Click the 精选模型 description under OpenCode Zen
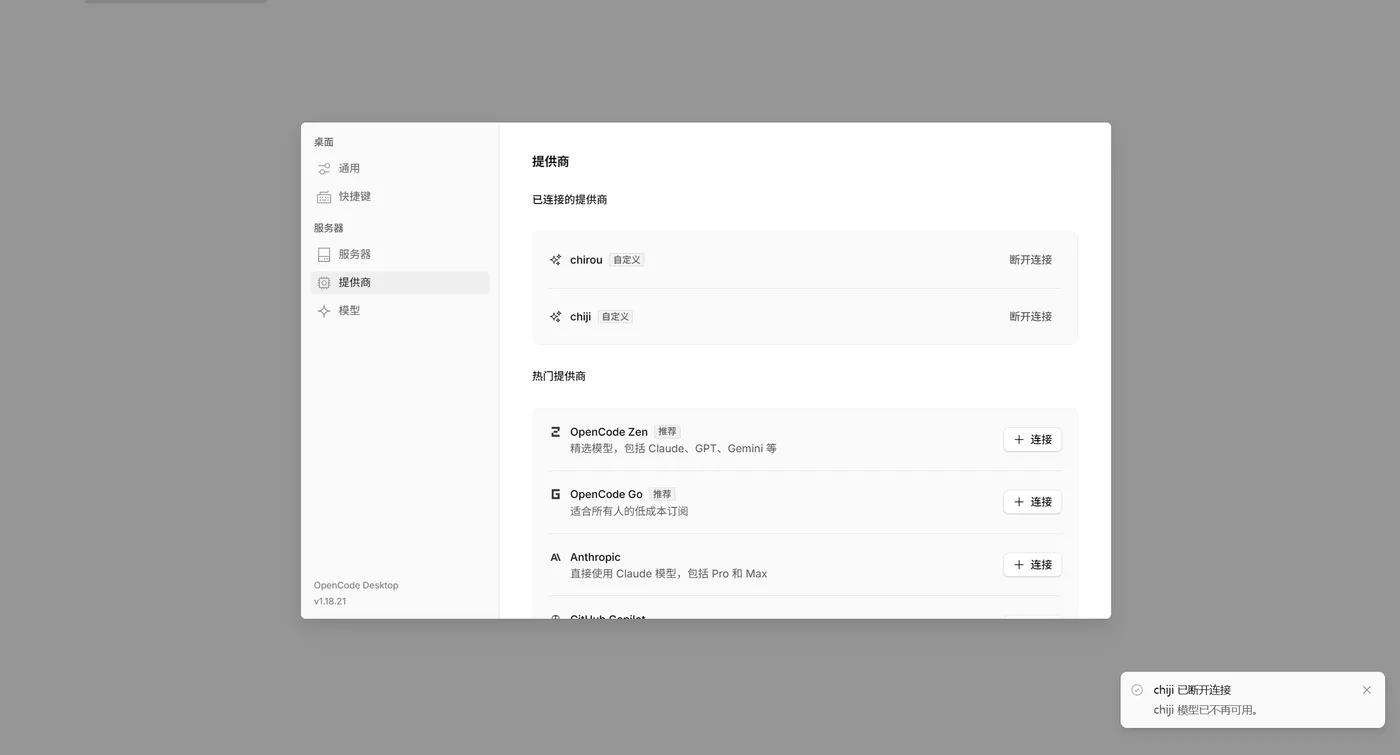 [673, 449]
